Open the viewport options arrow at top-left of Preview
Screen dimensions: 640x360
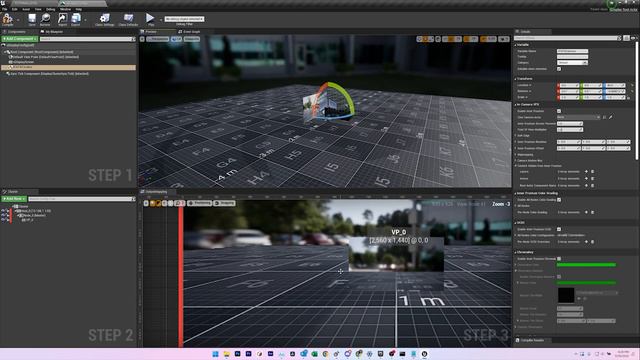coord(142,39)
